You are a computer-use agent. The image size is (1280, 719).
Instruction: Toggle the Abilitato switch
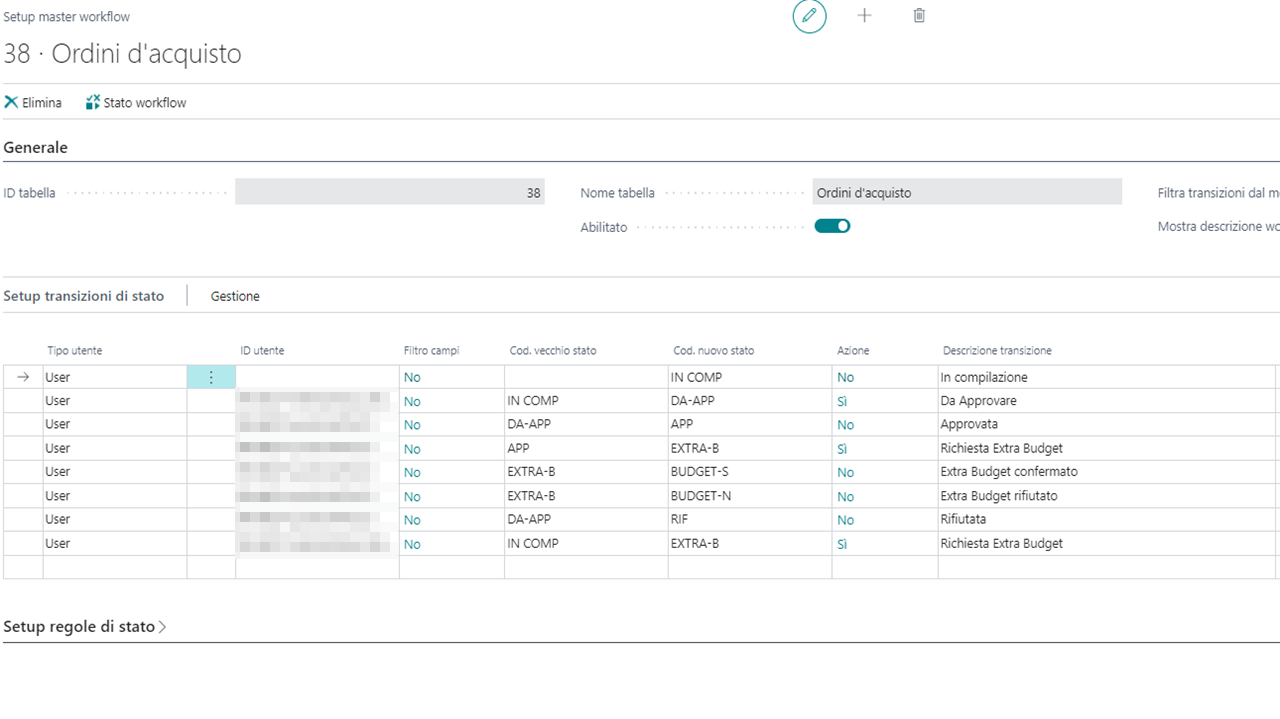832,226
